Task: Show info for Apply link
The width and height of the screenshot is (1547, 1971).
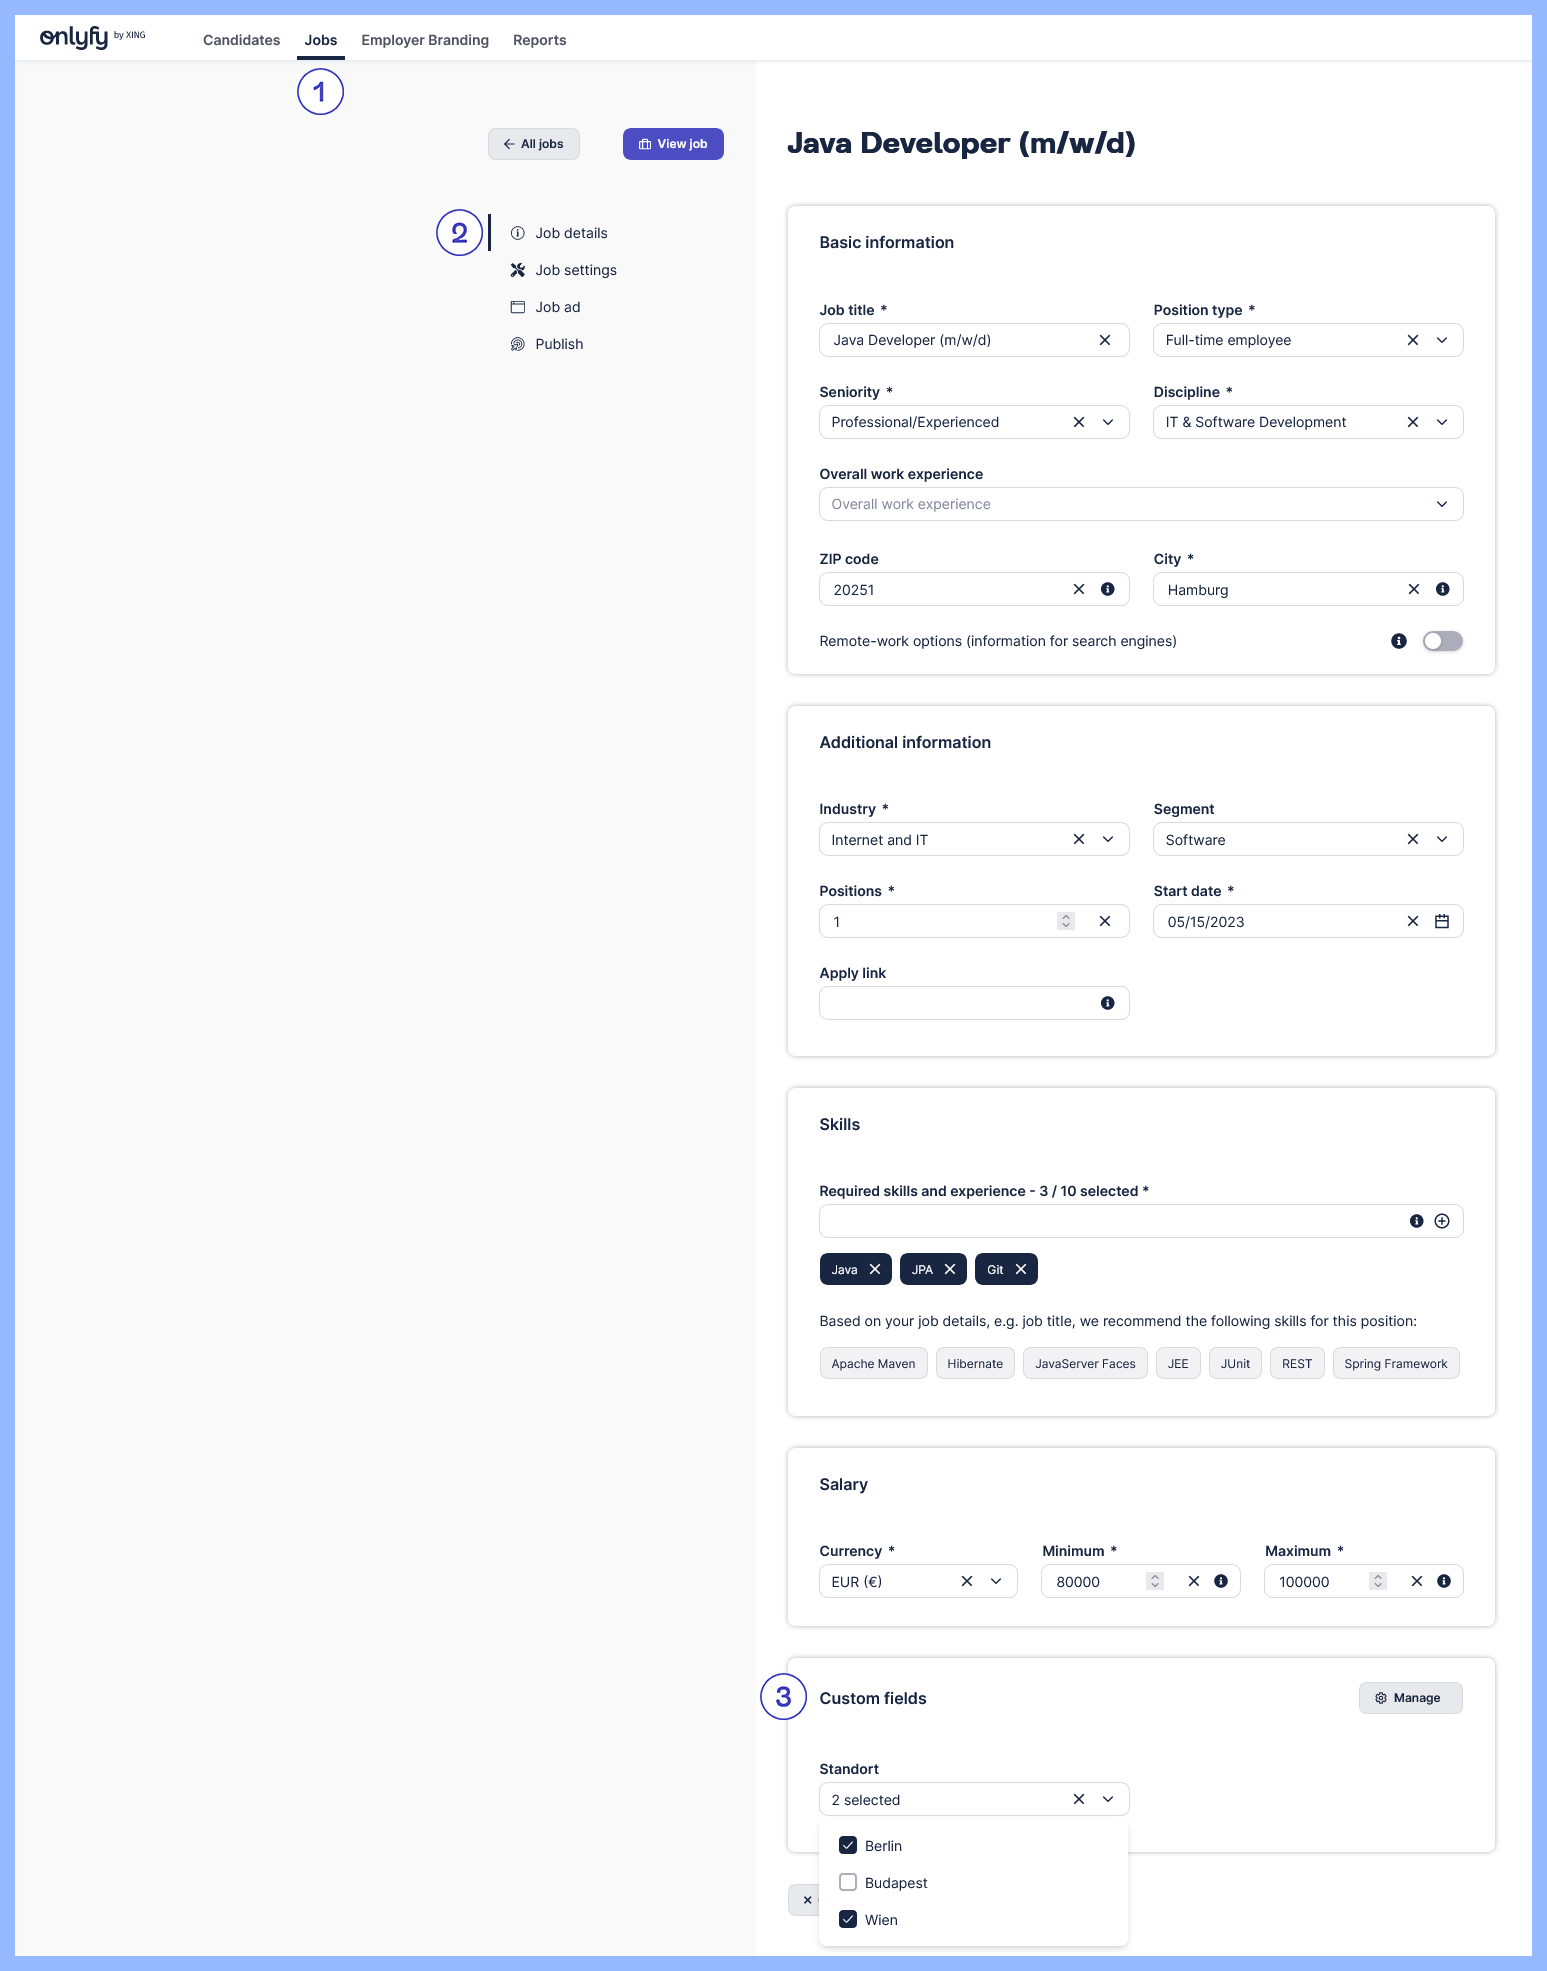Action: [1108, 1003]
